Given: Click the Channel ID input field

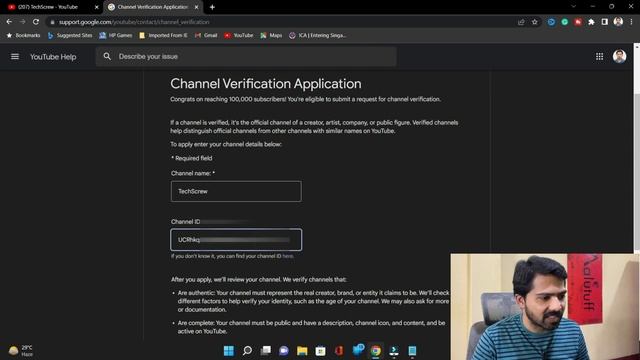Looking at the screenshot, I should [236, 240].
